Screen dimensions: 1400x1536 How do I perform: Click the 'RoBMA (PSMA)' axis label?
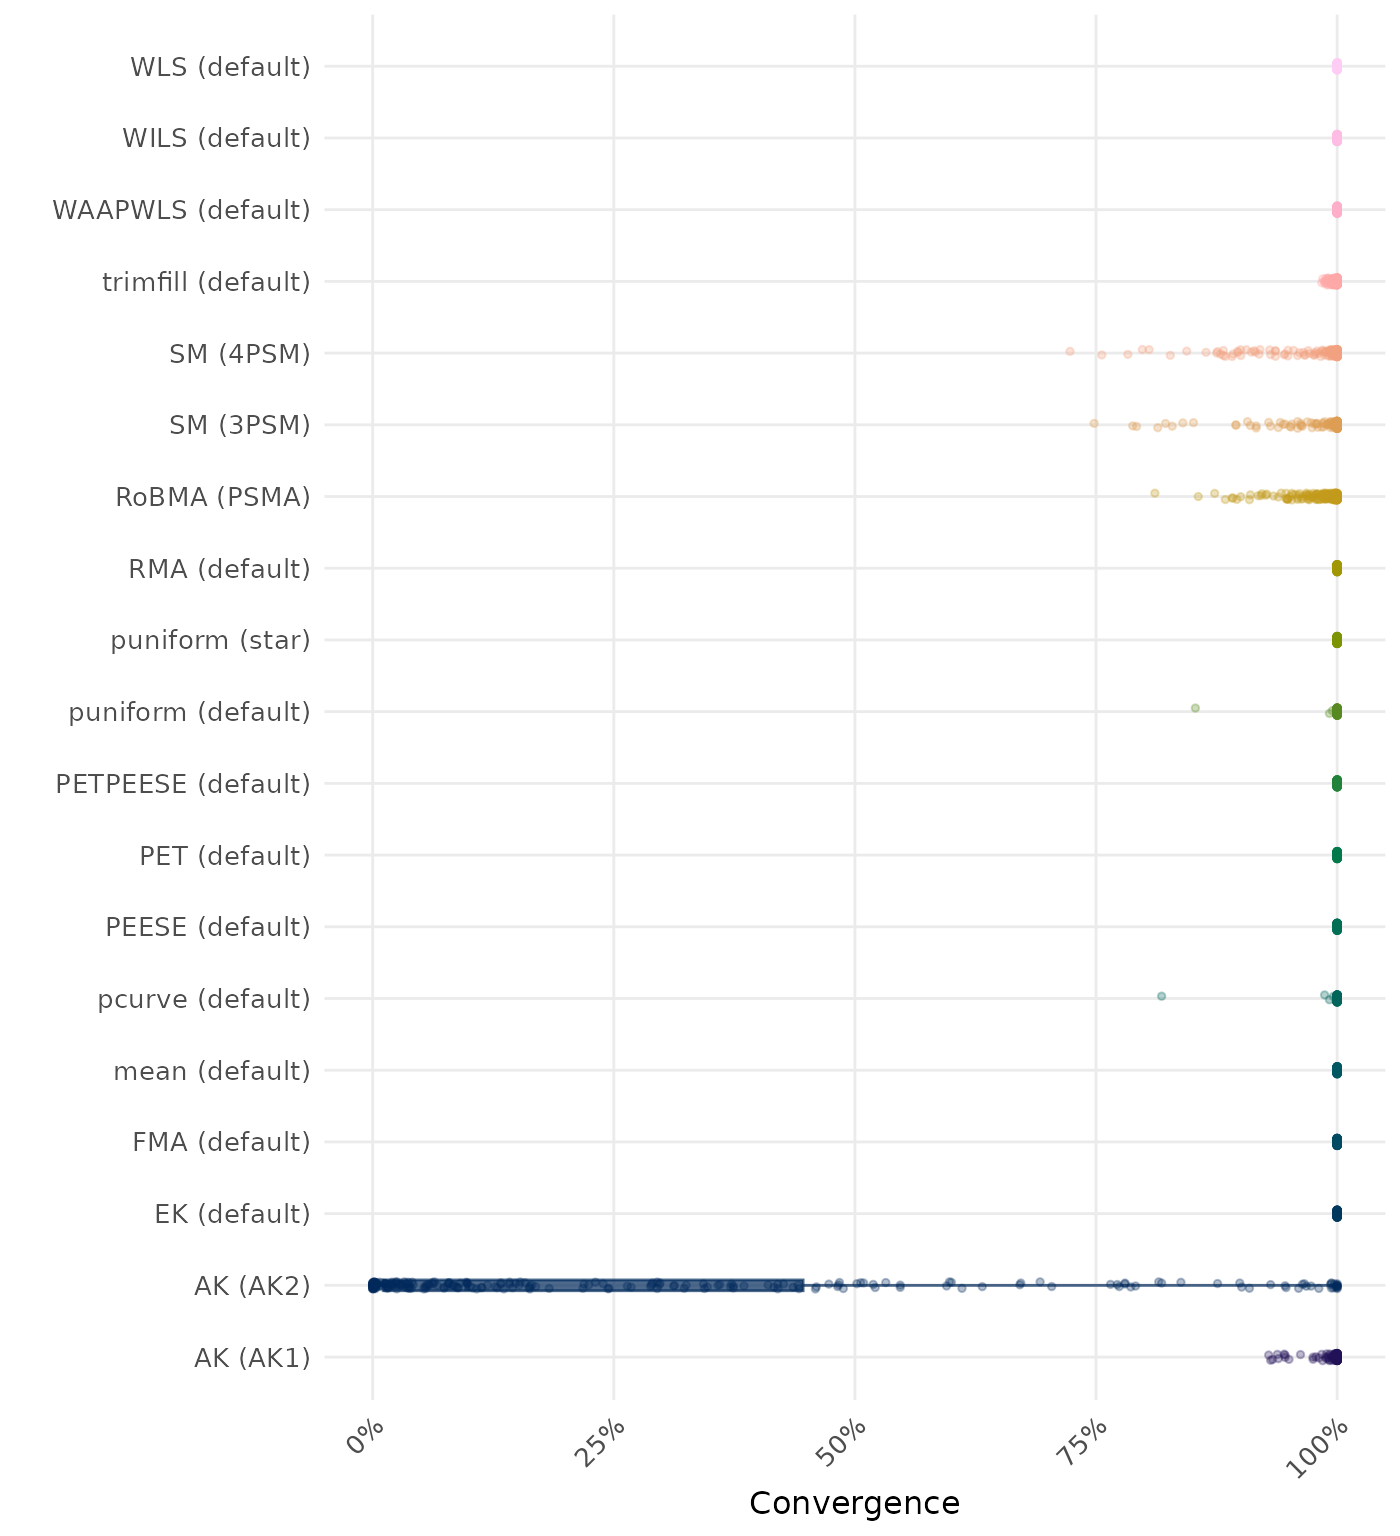tap(212, 497)
